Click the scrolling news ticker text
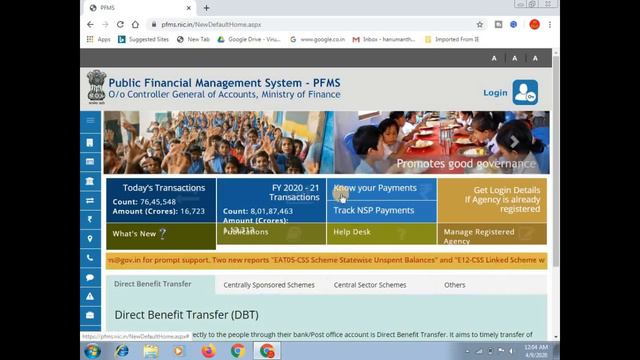The height and width of the screenshot is (360, 640). pyautogui.click(x=327, y=260)
